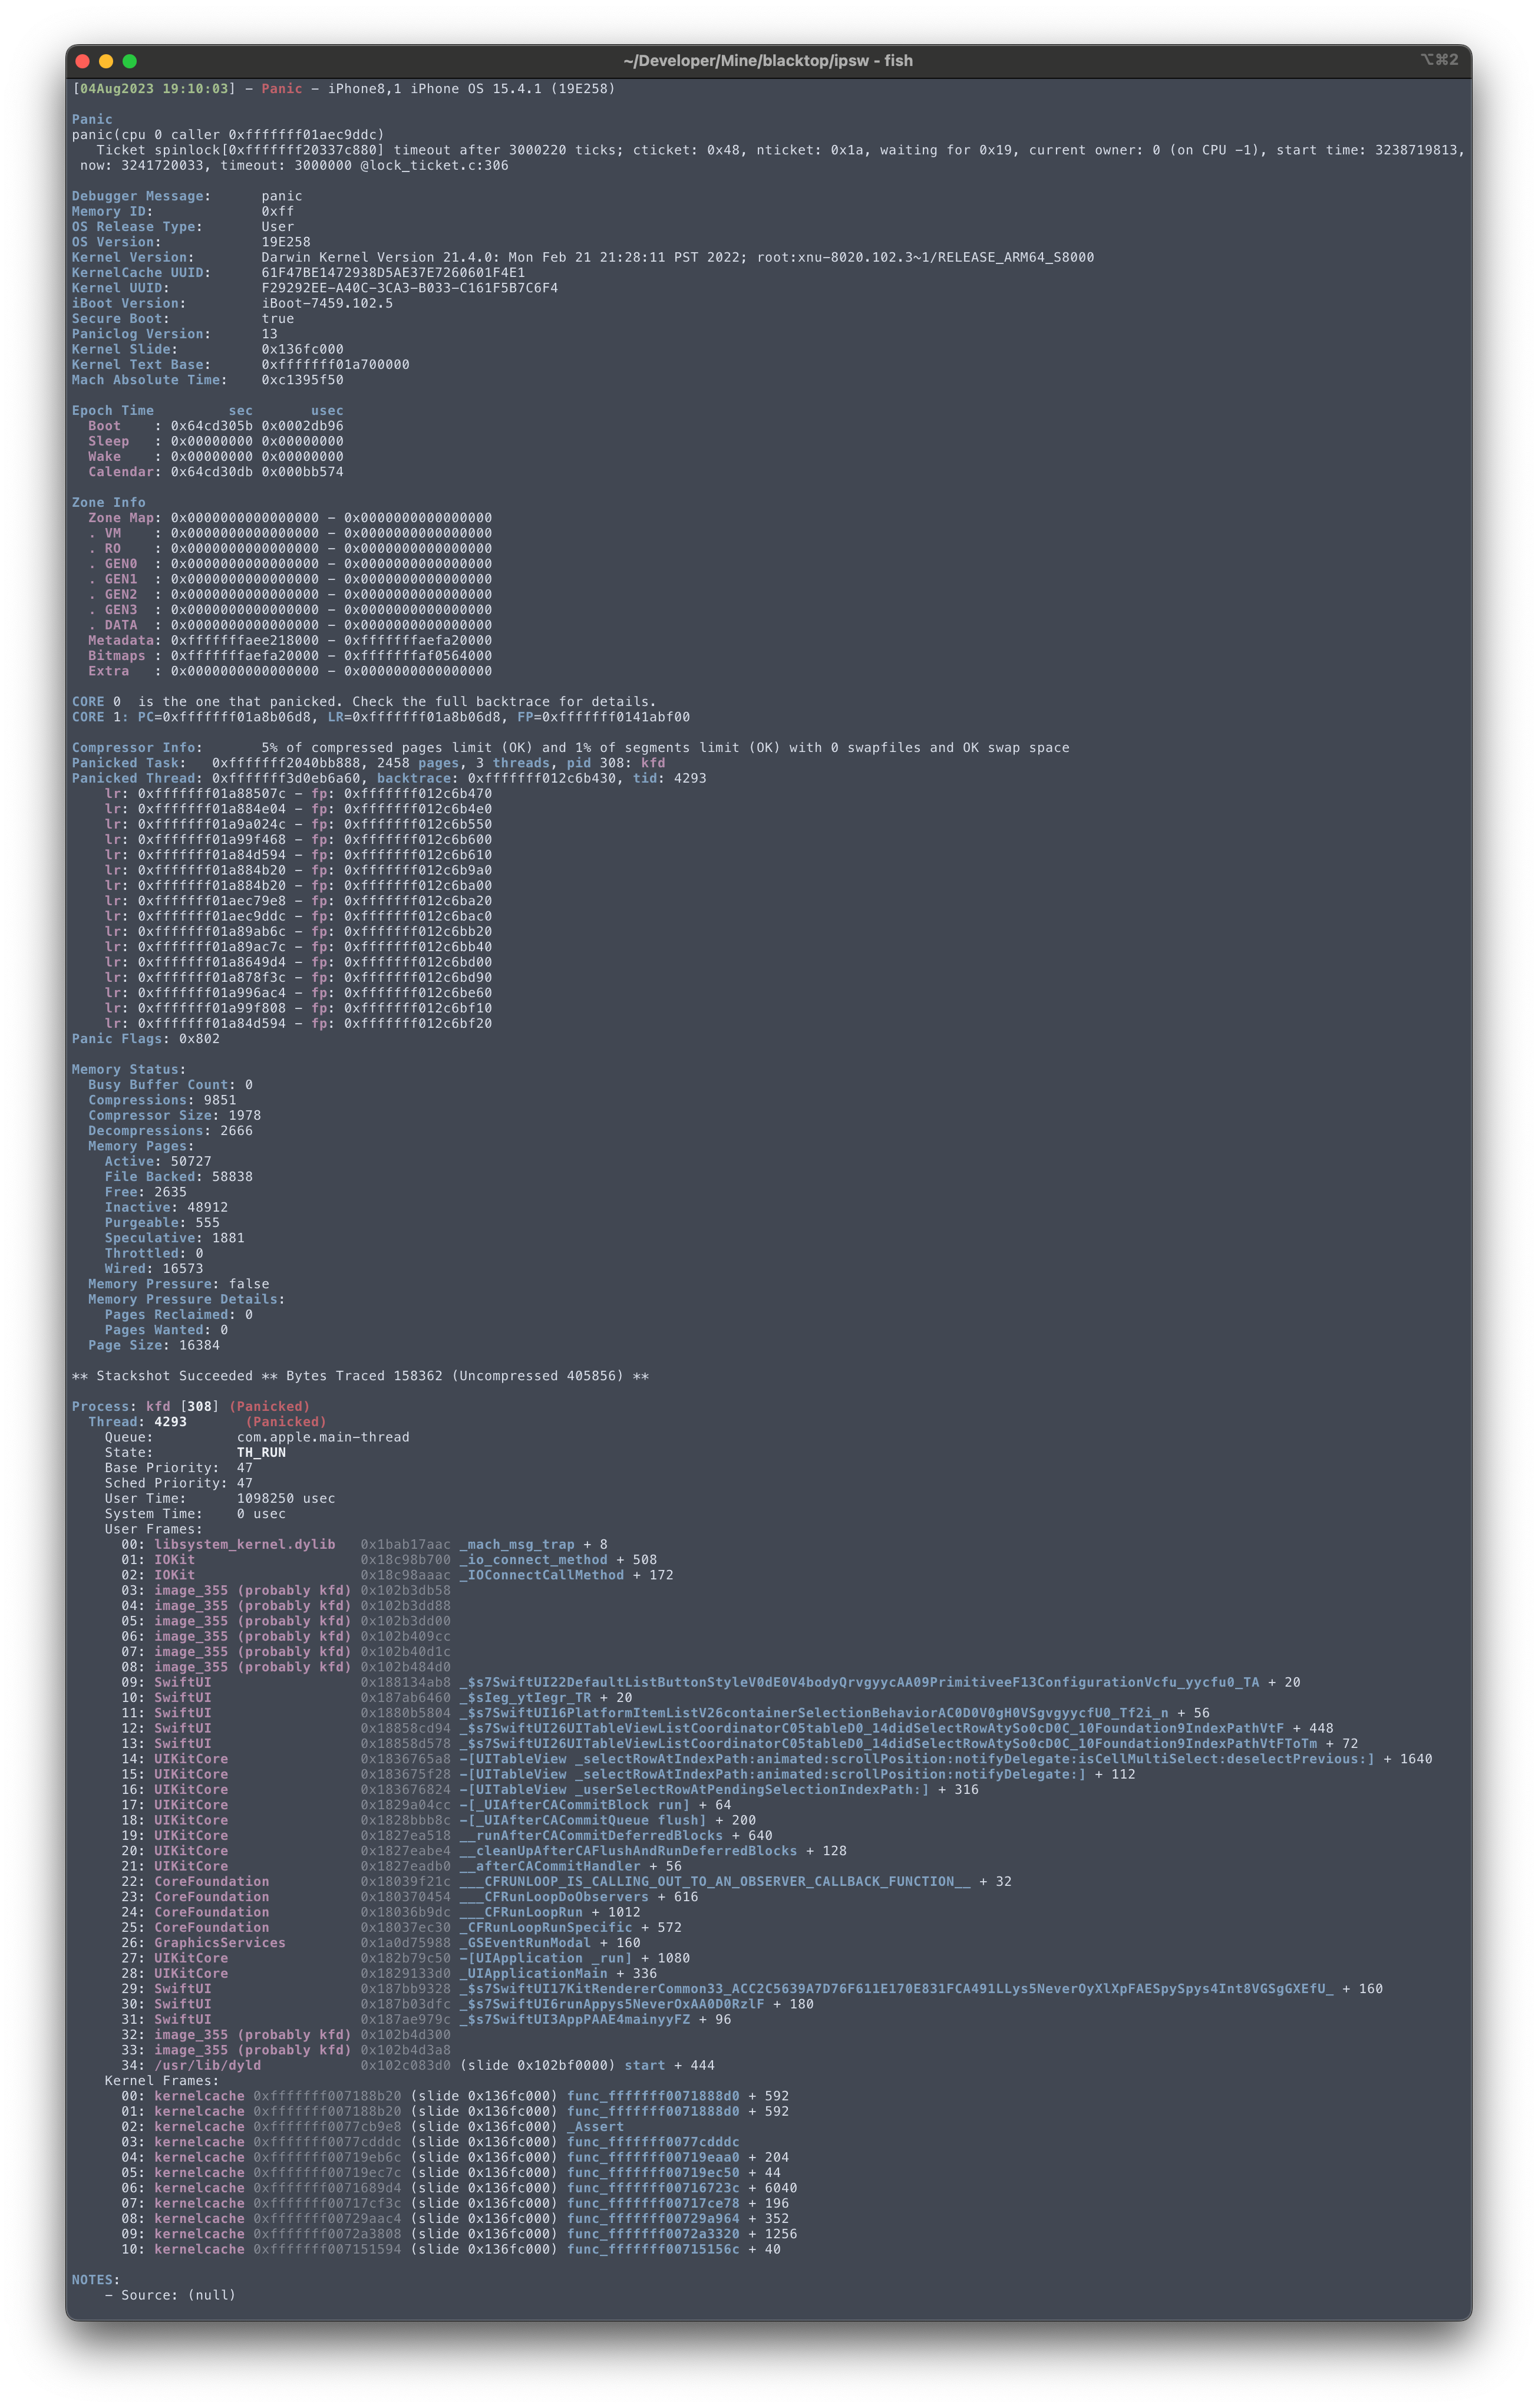Click the 'Compressor Info:' label

click(x=137, y=748)
